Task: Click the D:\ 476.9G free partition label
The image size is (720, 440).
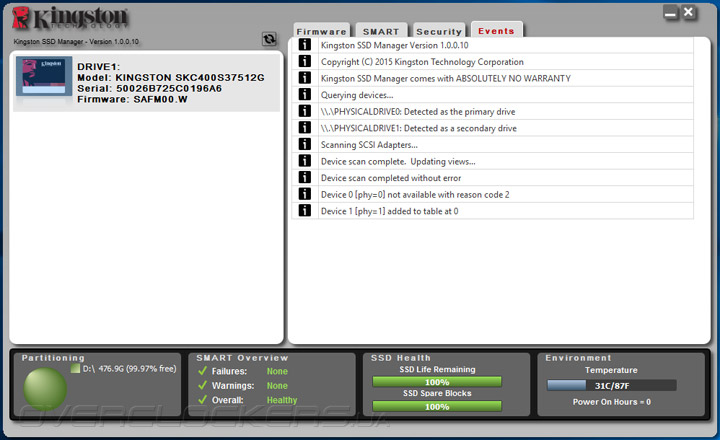Action: coord(129,368)
